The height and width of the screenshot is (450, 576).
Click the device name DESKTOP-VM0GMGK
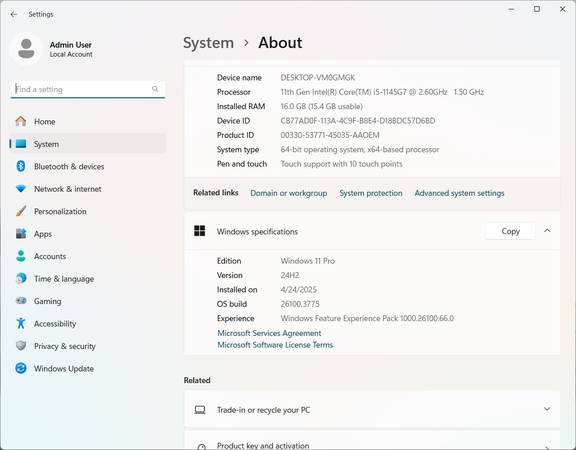[x=318, y=78]
